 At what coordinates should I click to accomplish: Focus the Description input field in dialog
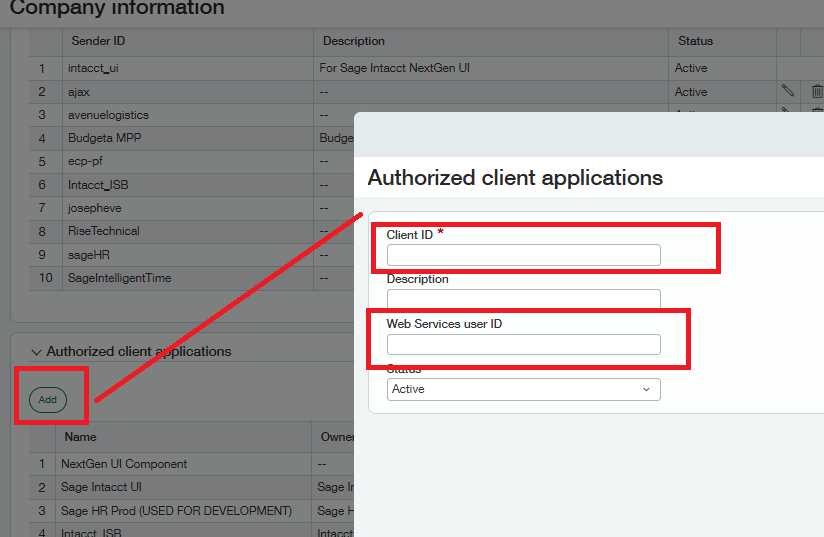(x=523, y=298)
